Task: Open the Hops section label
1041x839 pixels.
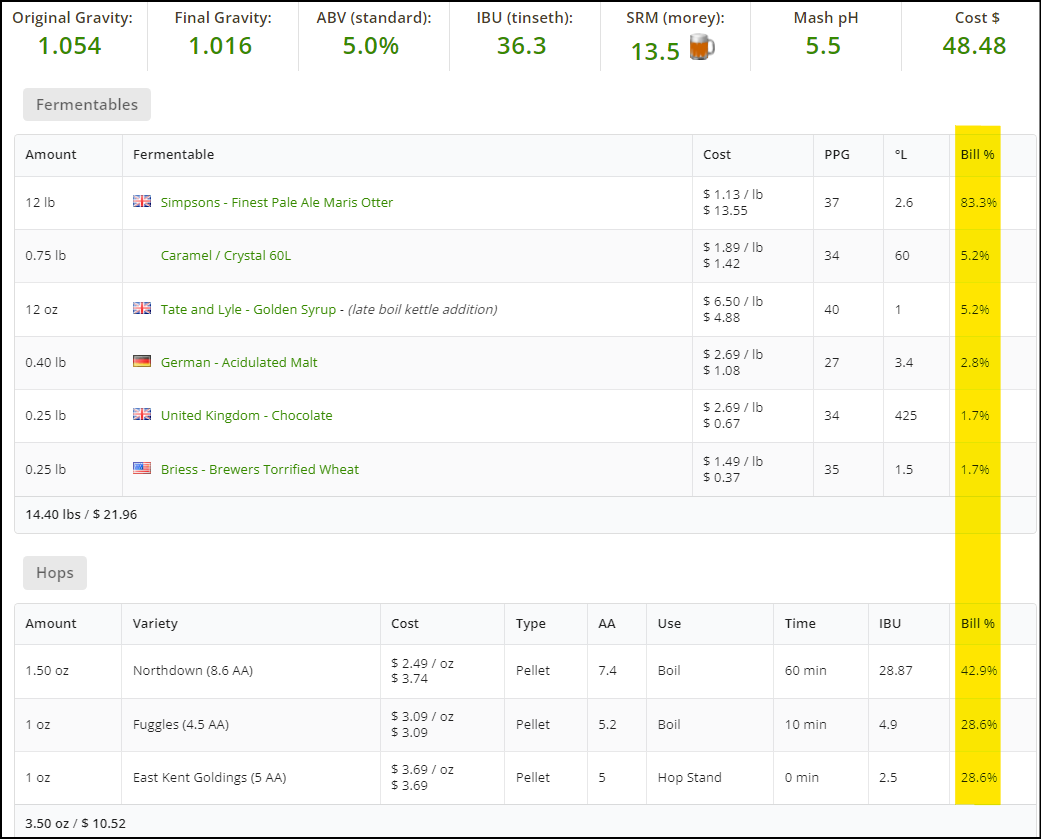Action: [x=55, y=573]
